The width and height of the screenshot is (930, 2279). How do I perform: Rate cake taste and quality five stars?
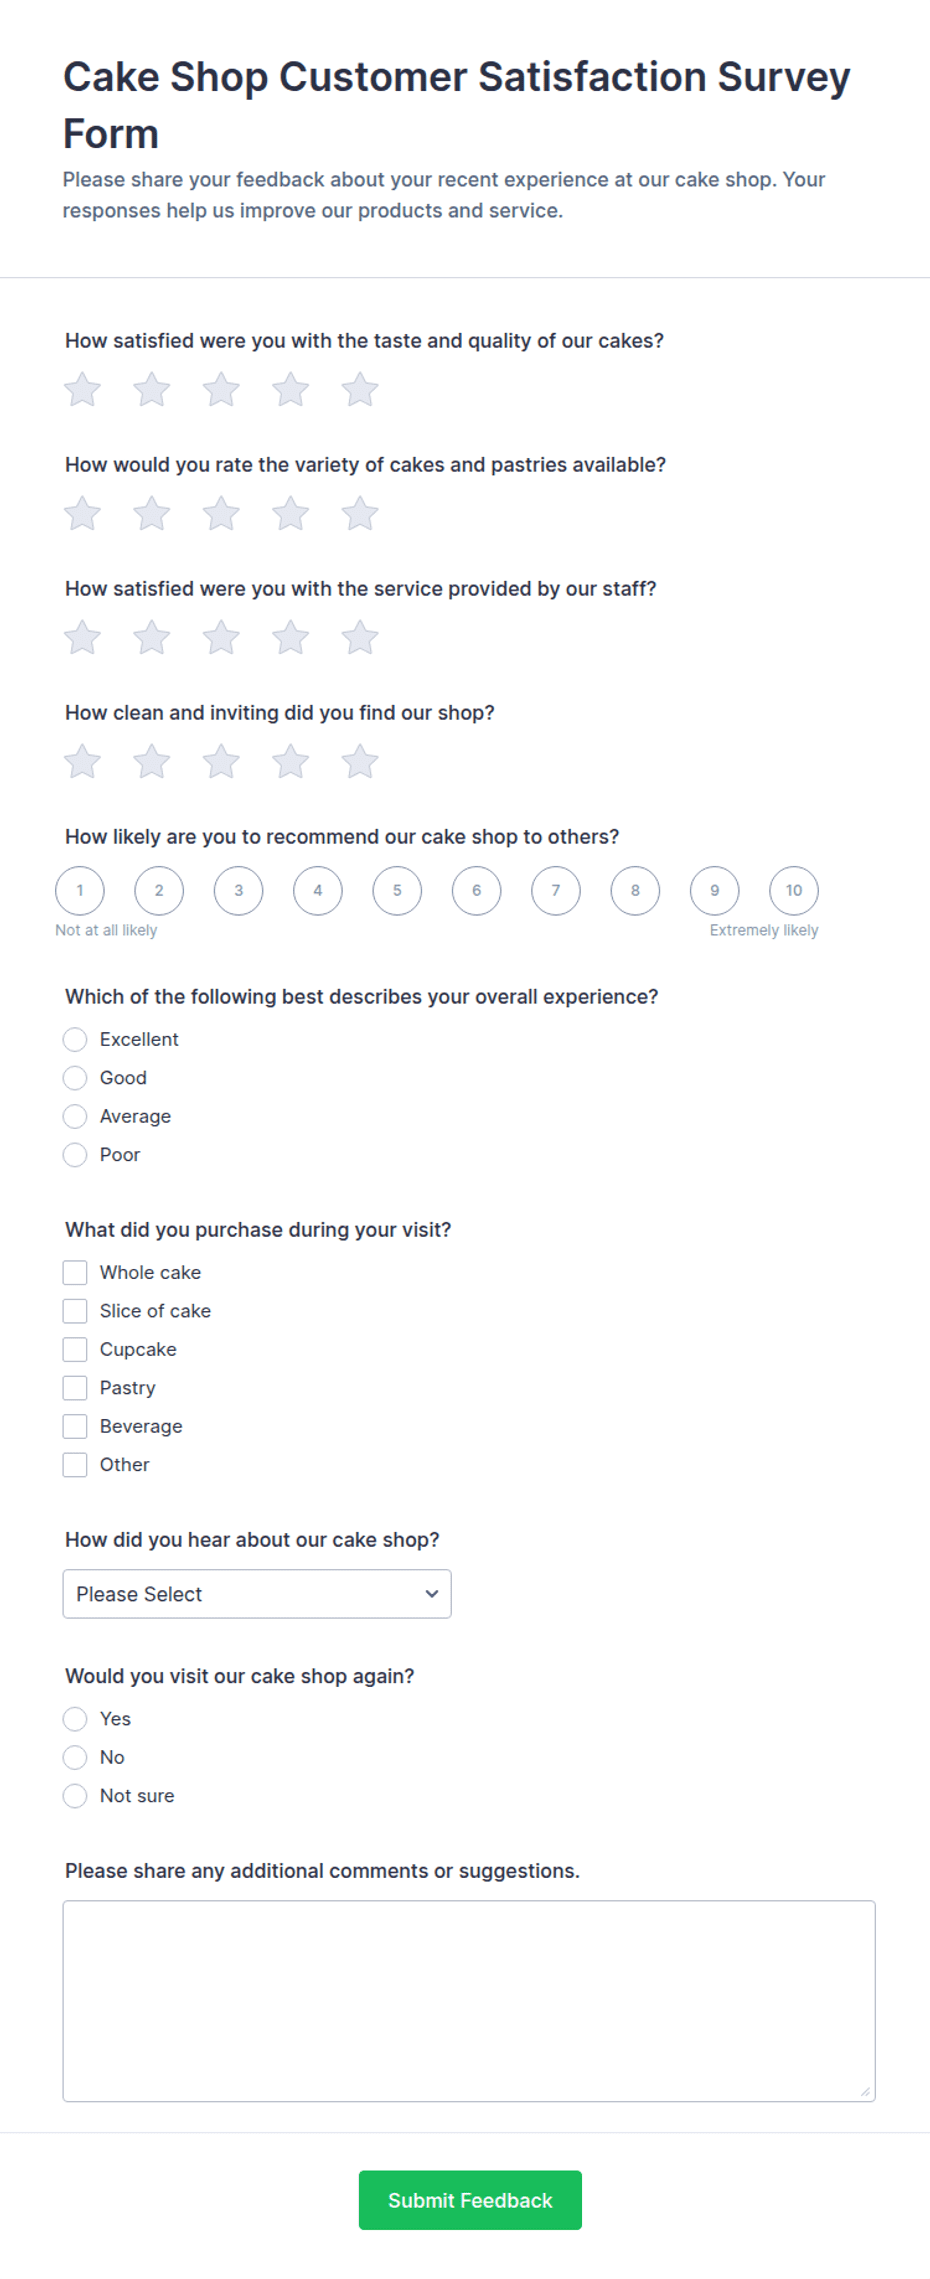pyautogui.click(x=360, y=390)
